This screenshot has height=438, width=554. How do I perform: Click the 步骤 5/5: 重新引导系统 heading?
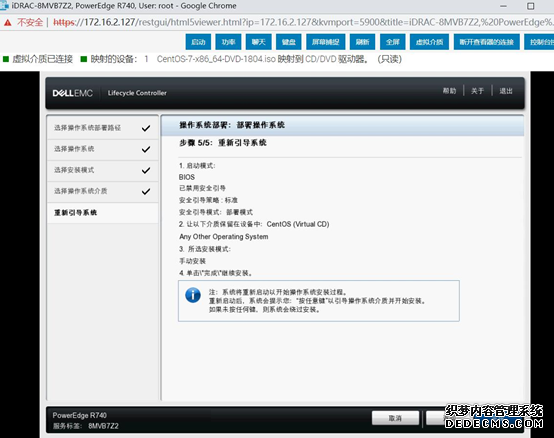click(x=223, y=143)
